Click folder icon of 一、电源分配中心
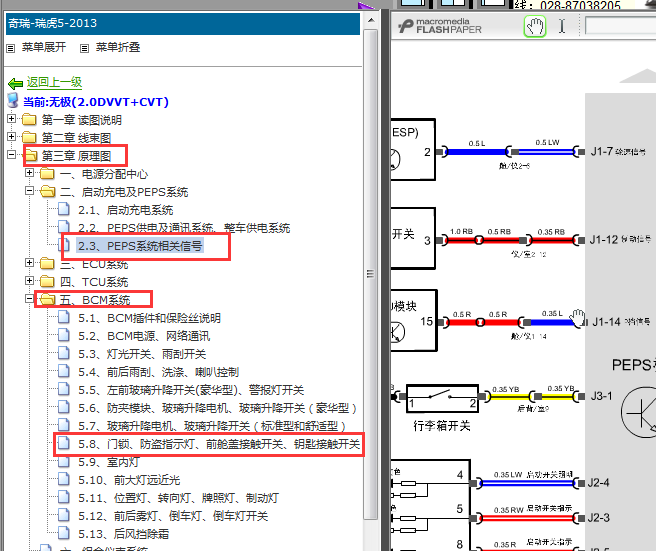Image resolution: width=656 pixels, height=551 pixels. (47, 173)
